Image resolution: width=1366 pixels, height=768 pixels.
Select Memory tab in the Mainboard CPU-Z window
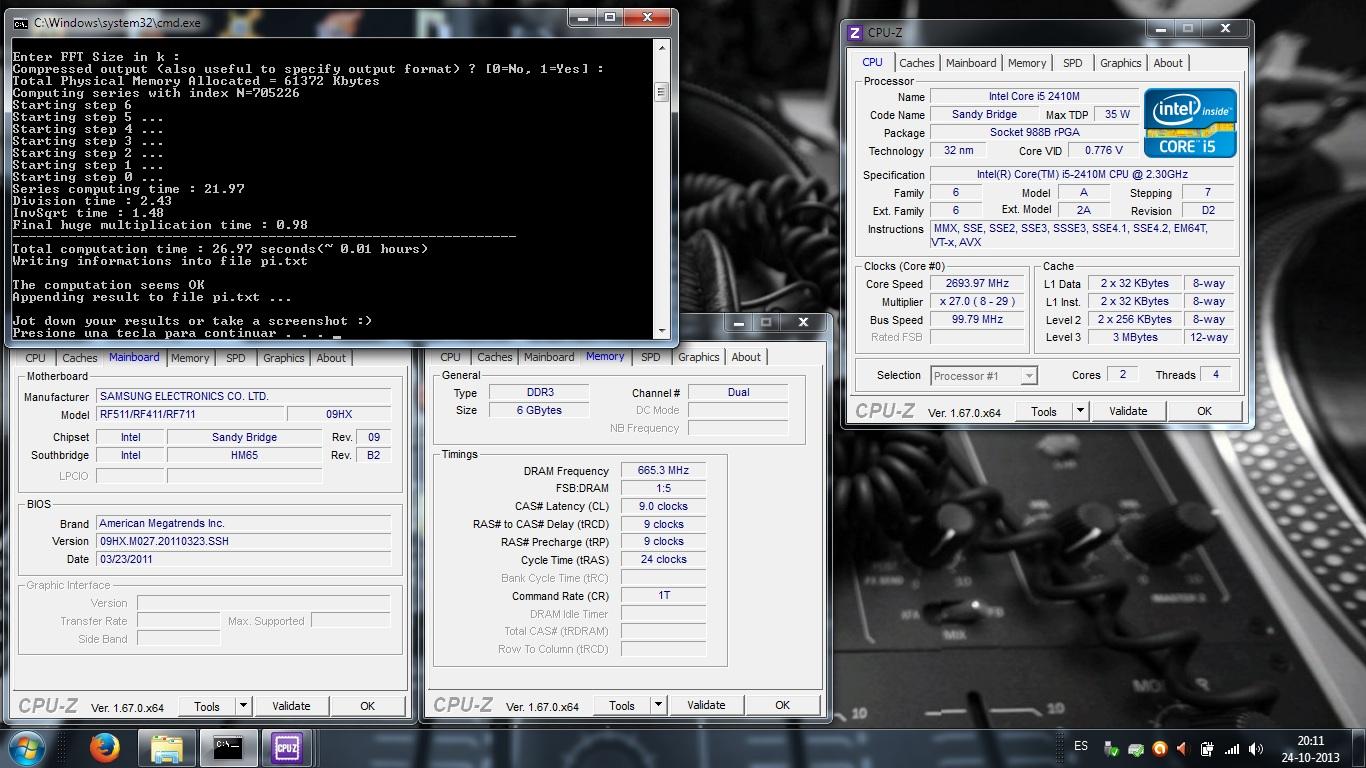click(x=190, y=358)
